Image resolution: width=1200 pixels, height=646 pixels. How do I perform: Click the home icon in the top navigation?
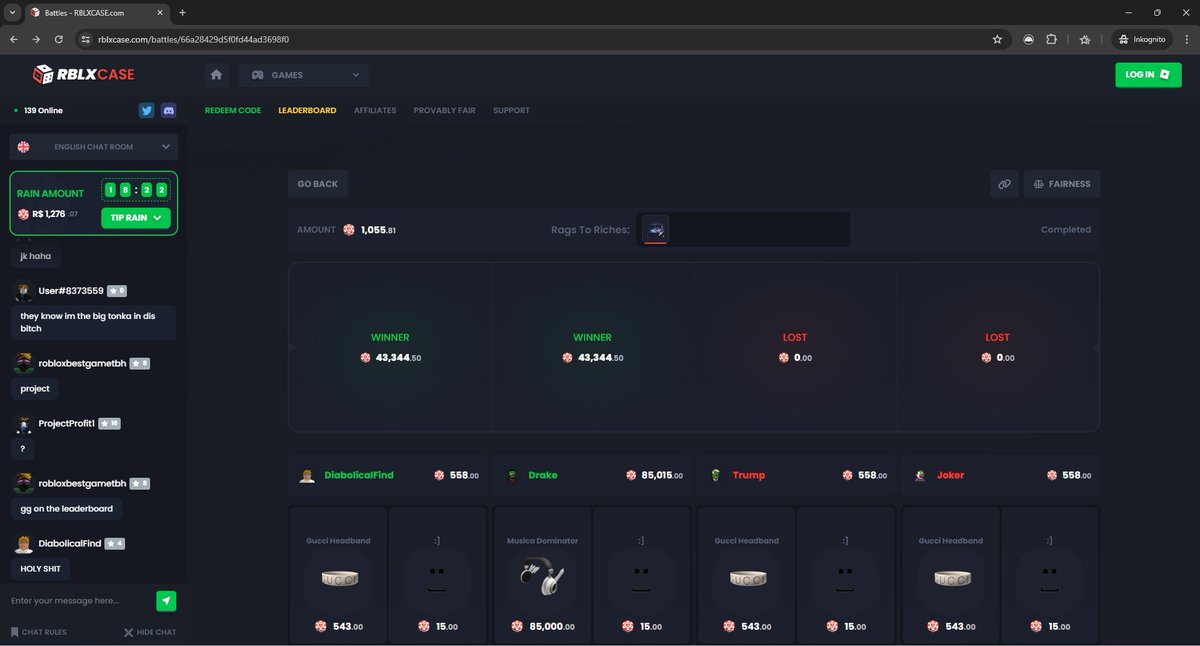[x=216, y=74]
